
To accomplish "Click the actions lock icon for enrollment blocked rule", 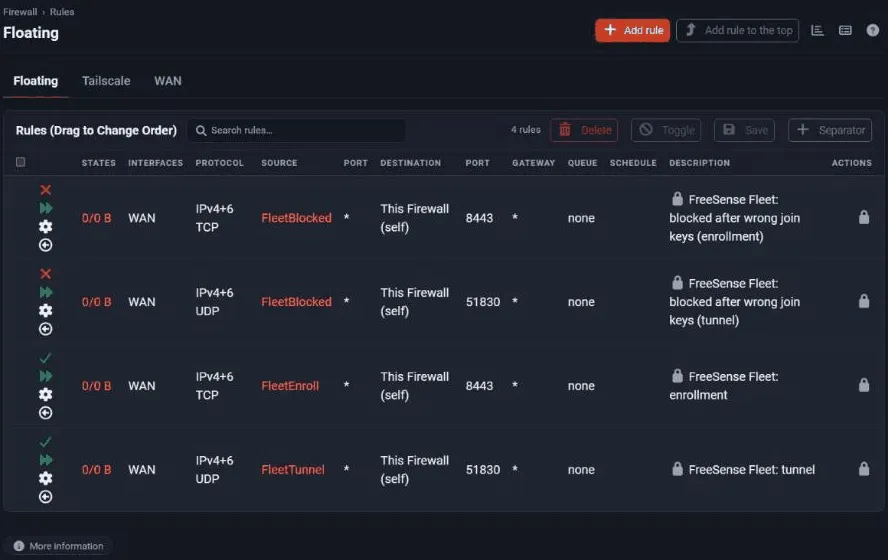I will (x=864, y=217).
